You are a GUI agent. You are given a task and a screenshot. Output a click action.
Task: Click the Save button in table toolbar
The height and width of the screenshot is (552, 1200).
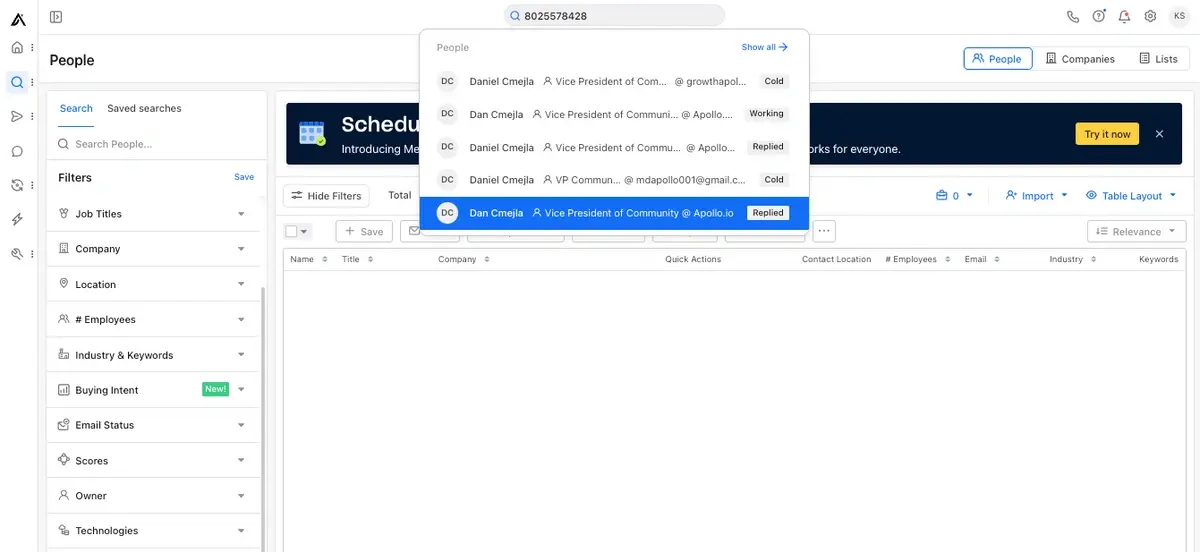click(364, 231)
